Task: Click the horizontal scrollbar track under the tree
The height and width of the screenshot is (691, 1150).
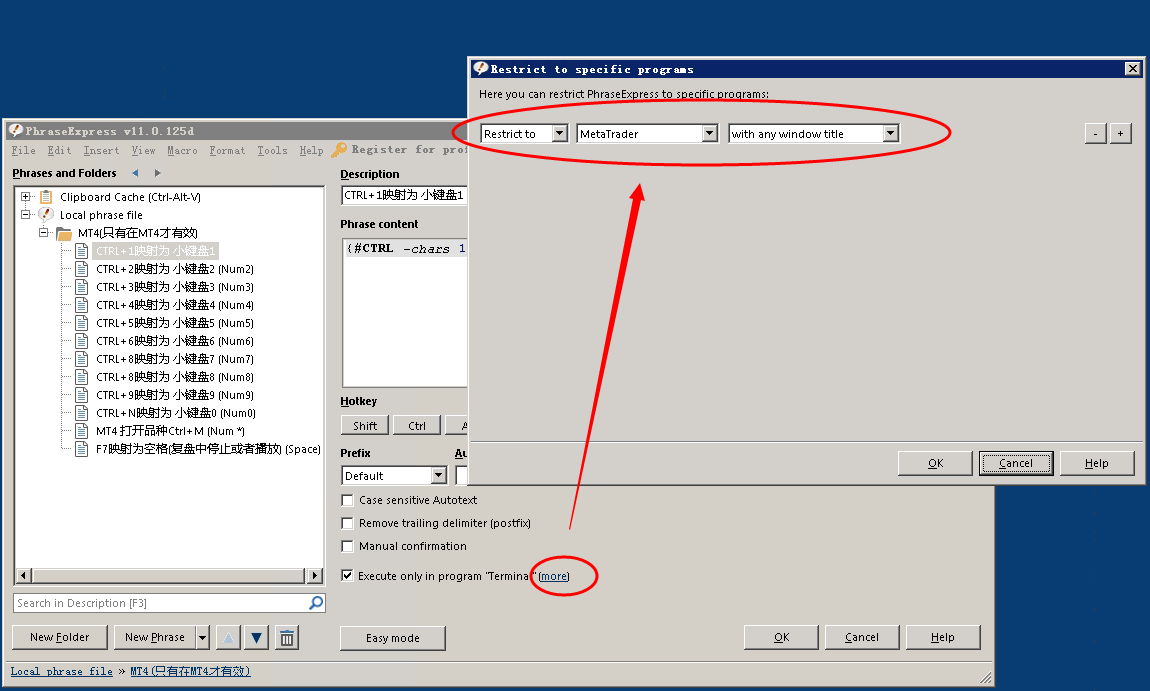Action: (x=169, y=576)
